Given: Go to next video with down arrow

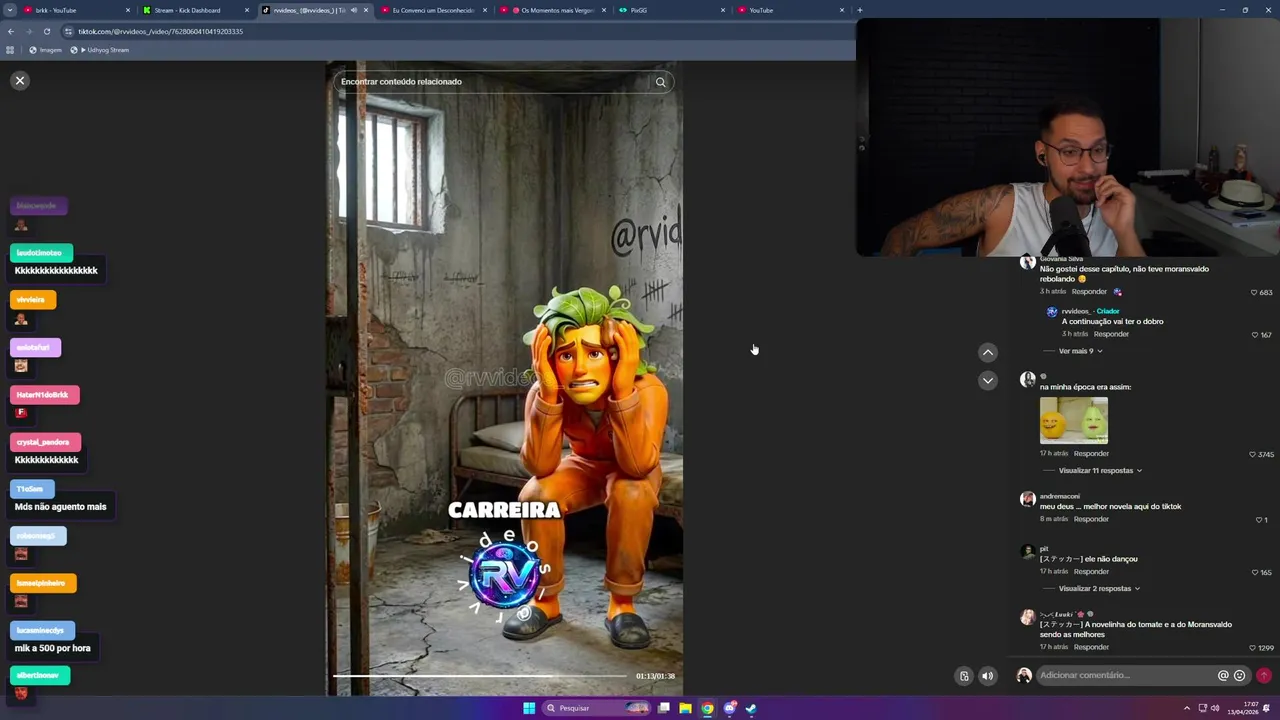Looking at the screenshot, I should point(987,380).
